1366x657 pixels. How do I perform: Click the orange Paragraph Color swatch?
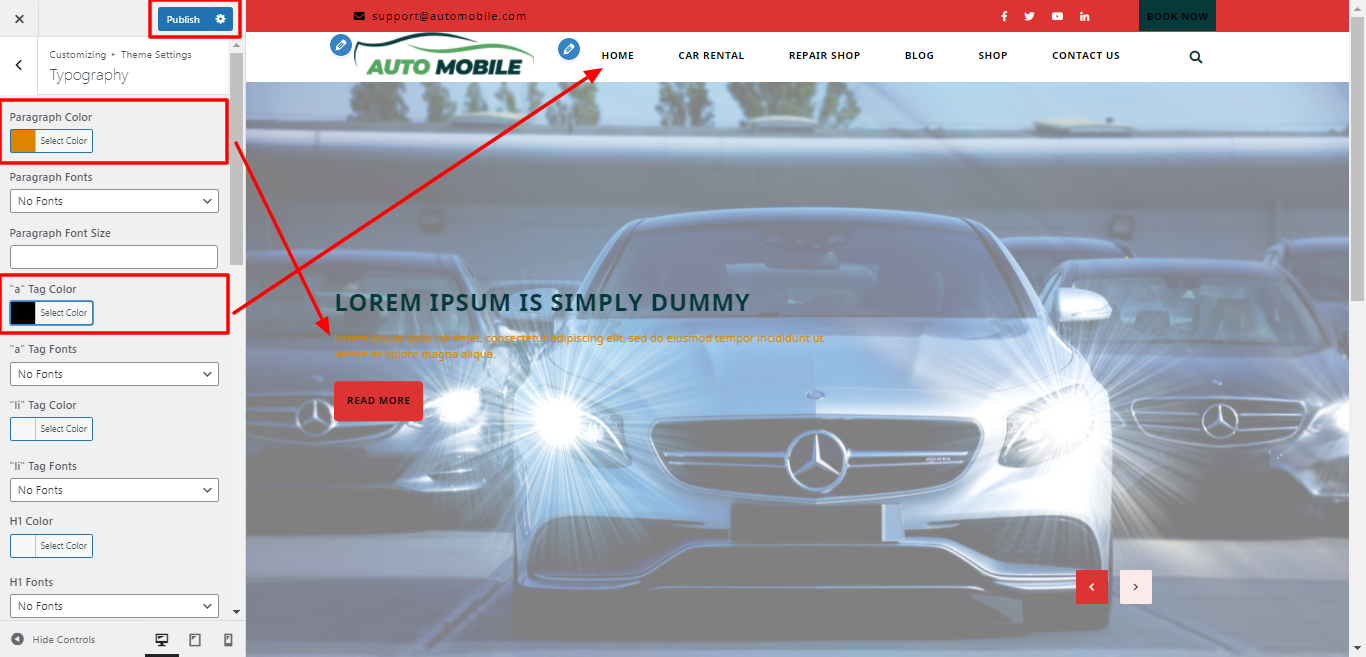(x=23, y=141)
